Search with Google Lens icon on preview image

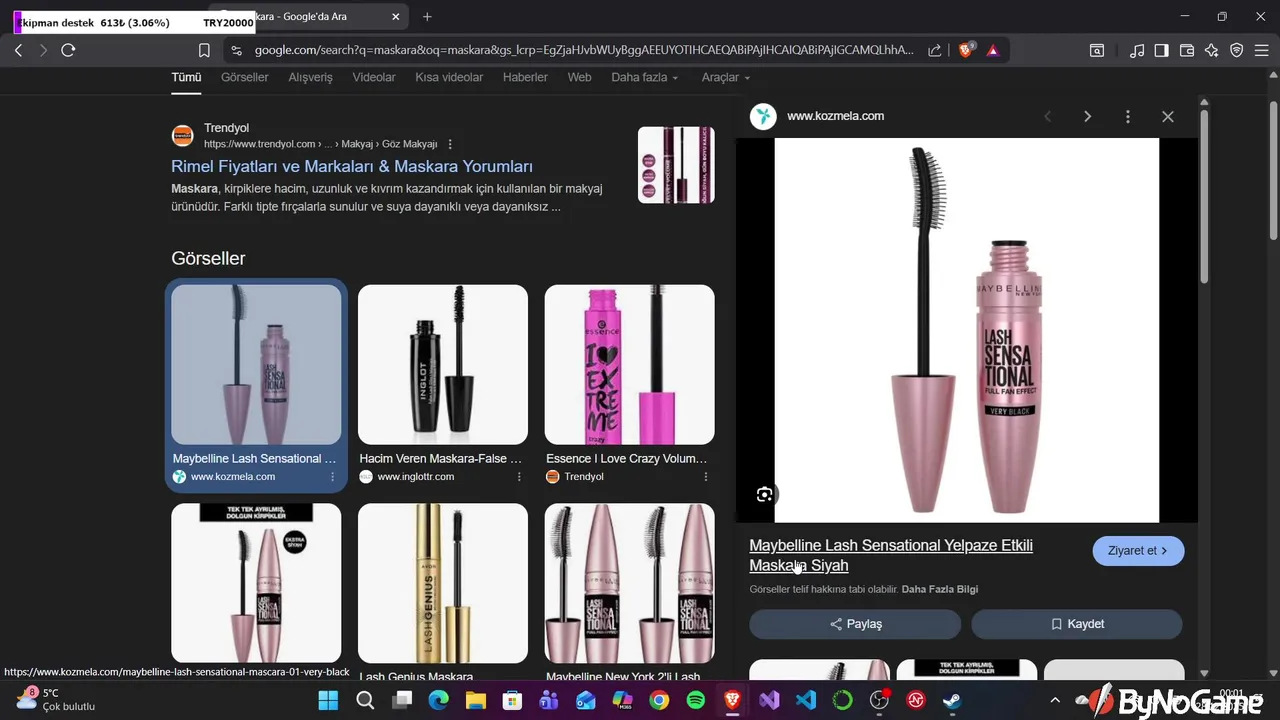click(x=764, y=494)
